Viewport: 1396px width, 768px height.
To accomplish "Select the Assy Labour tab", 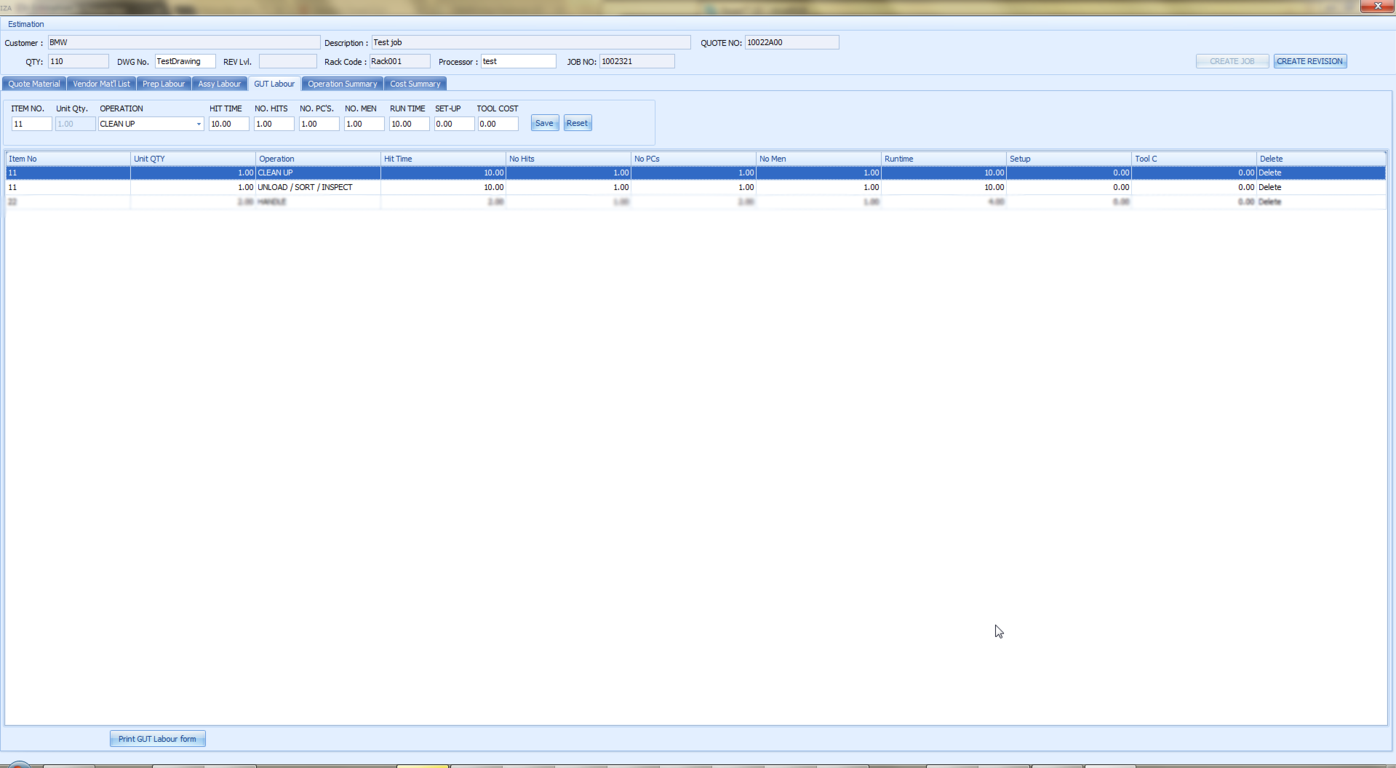I will click(x=219, y=84).
